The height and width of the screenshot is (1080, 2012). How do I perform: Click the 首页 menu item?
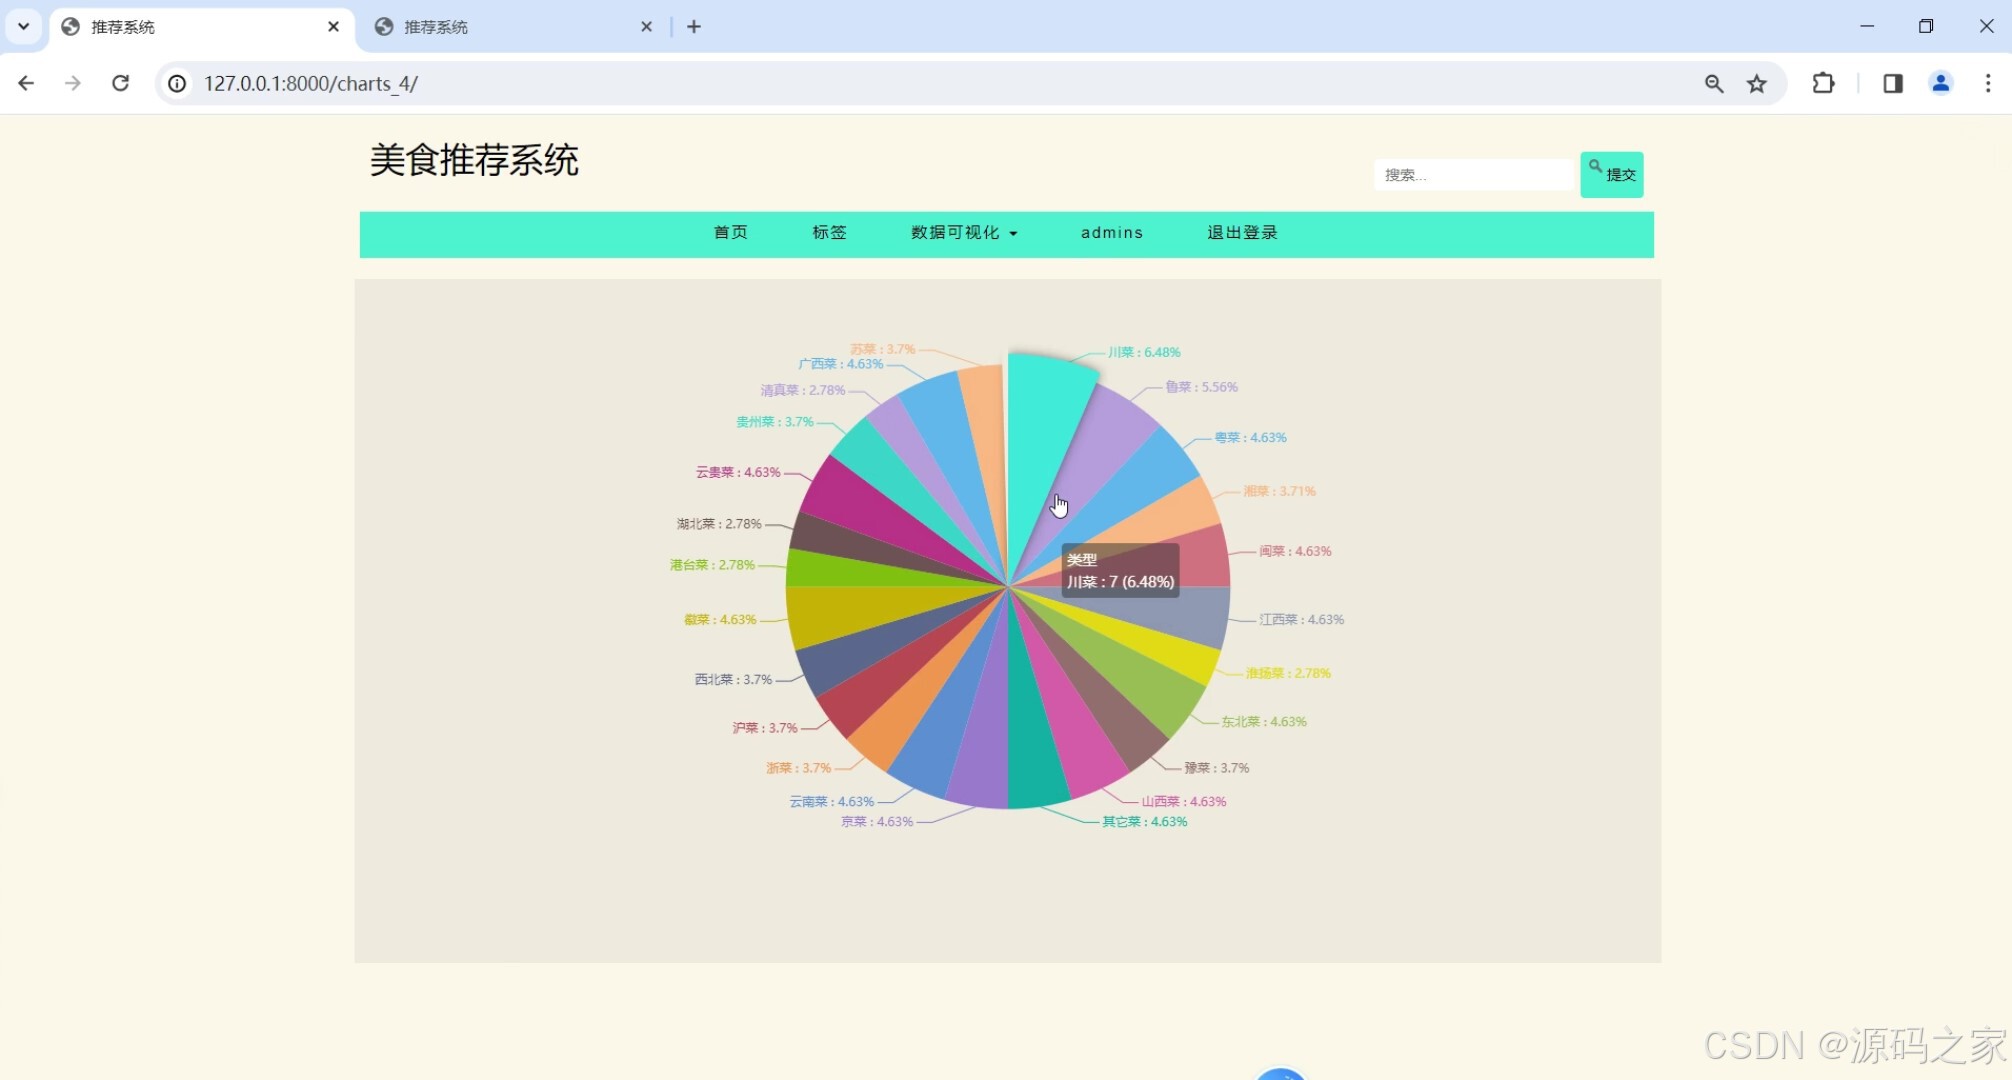tap(730, 233)
